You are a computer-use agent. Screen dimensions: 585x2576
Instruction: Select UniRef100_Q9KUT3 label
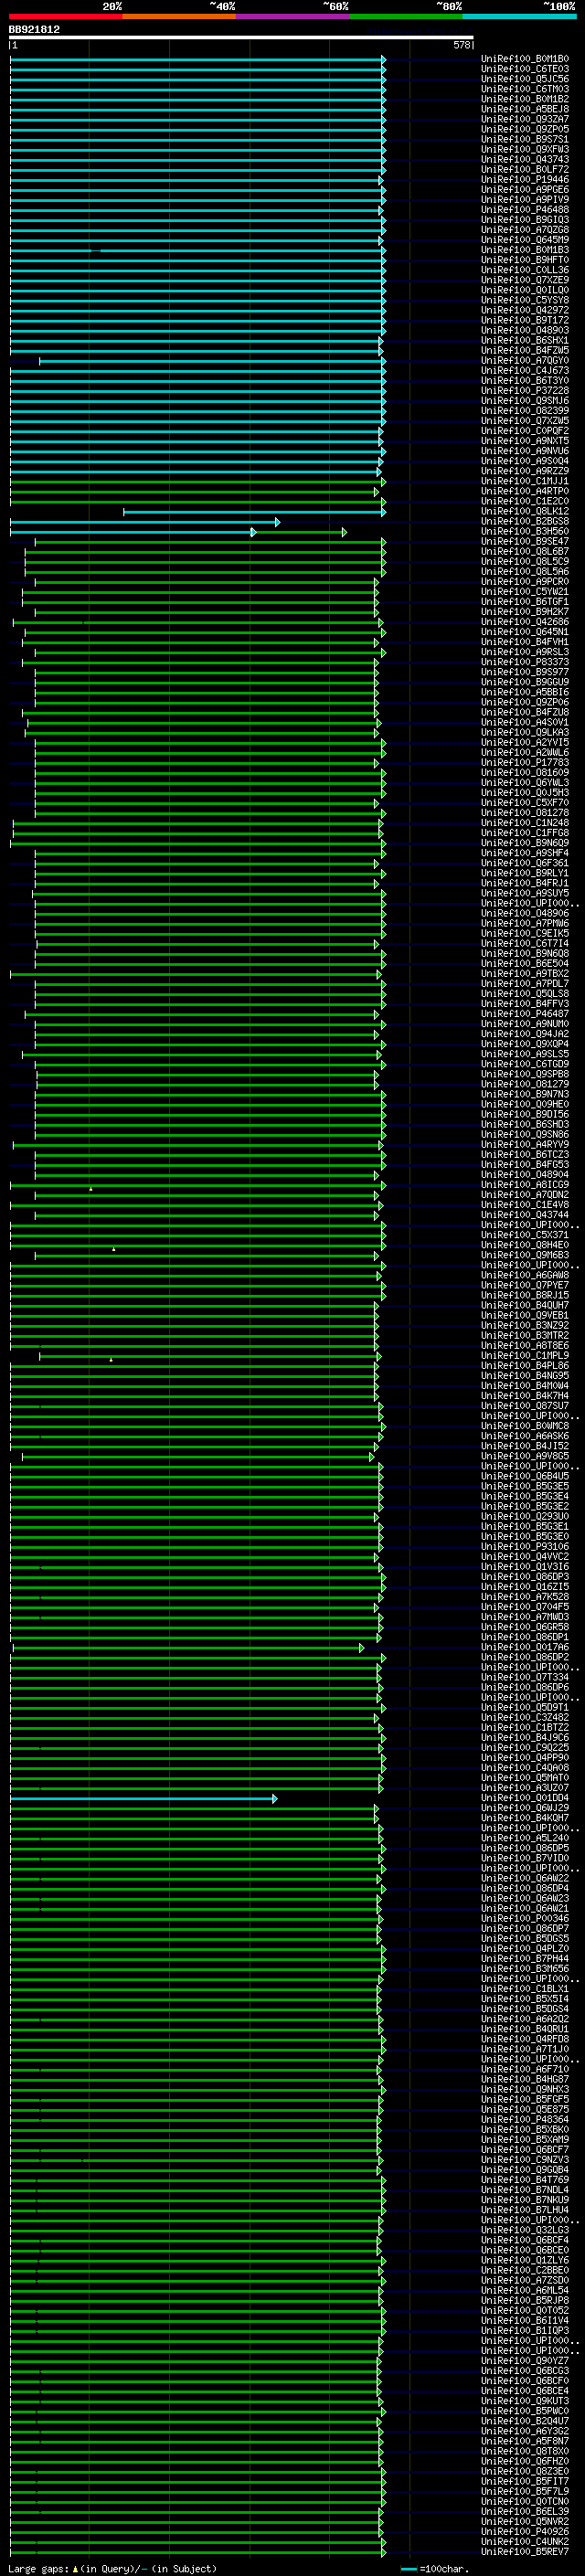click(525, 2401)
